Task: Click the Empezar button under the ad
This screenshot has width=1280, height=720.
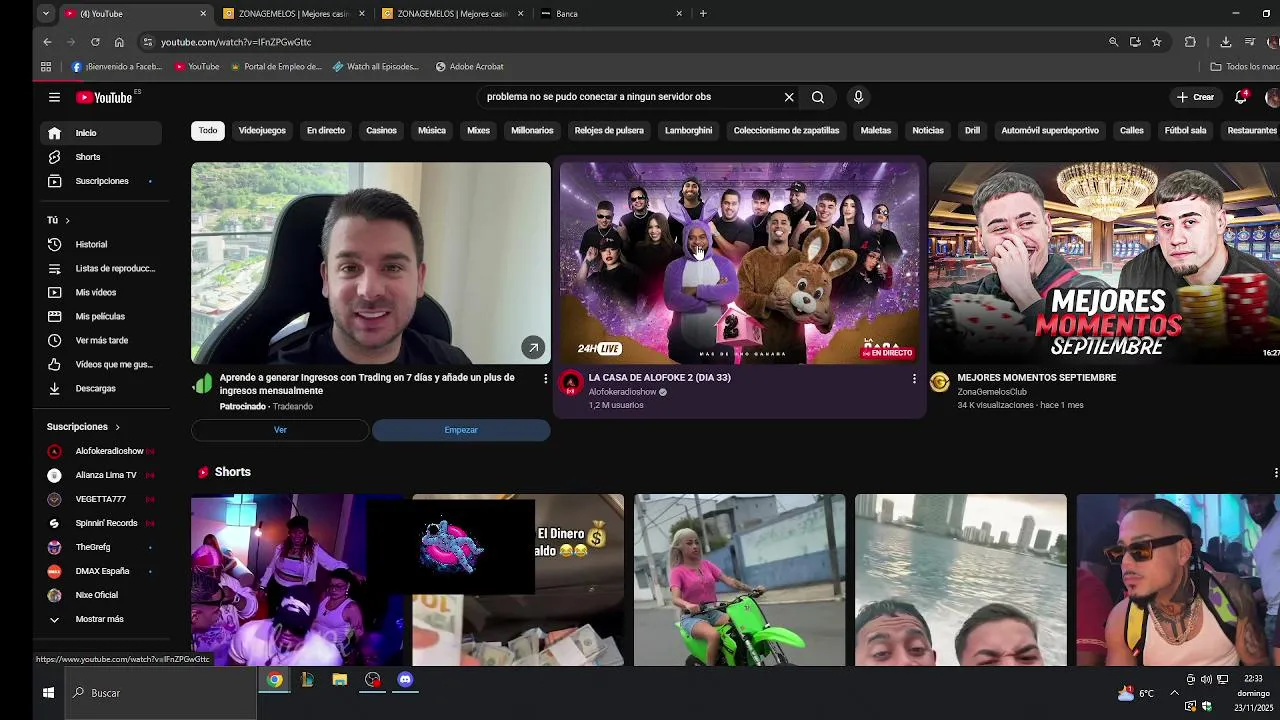Action: coord(461,430)
